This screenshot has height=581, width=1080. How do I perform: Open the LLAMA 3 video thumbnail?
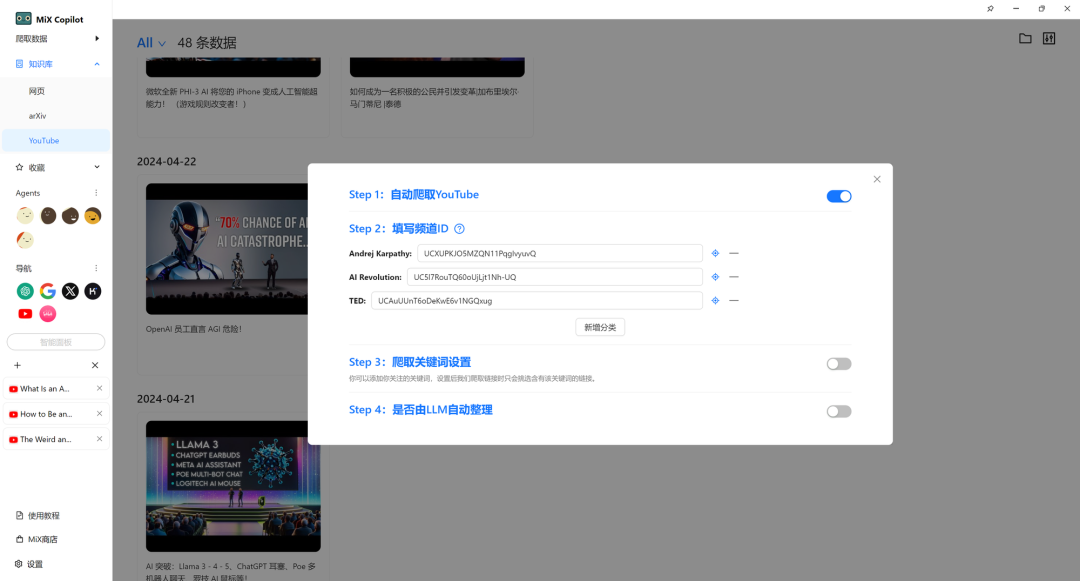click(x=233, y=486)
